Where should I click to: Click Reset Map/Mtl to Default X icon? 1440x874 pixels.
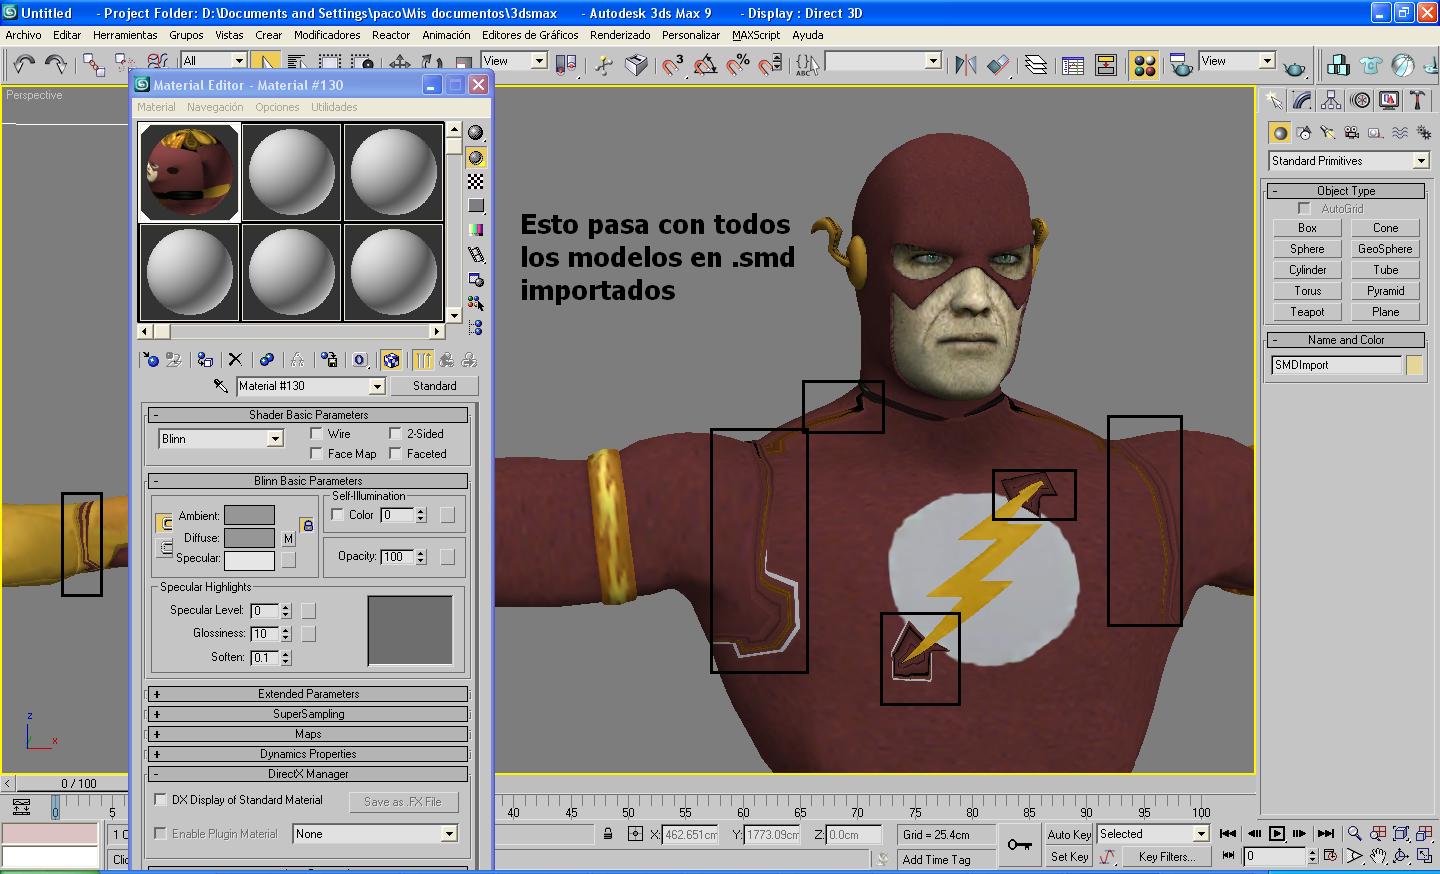click(235, 360)
